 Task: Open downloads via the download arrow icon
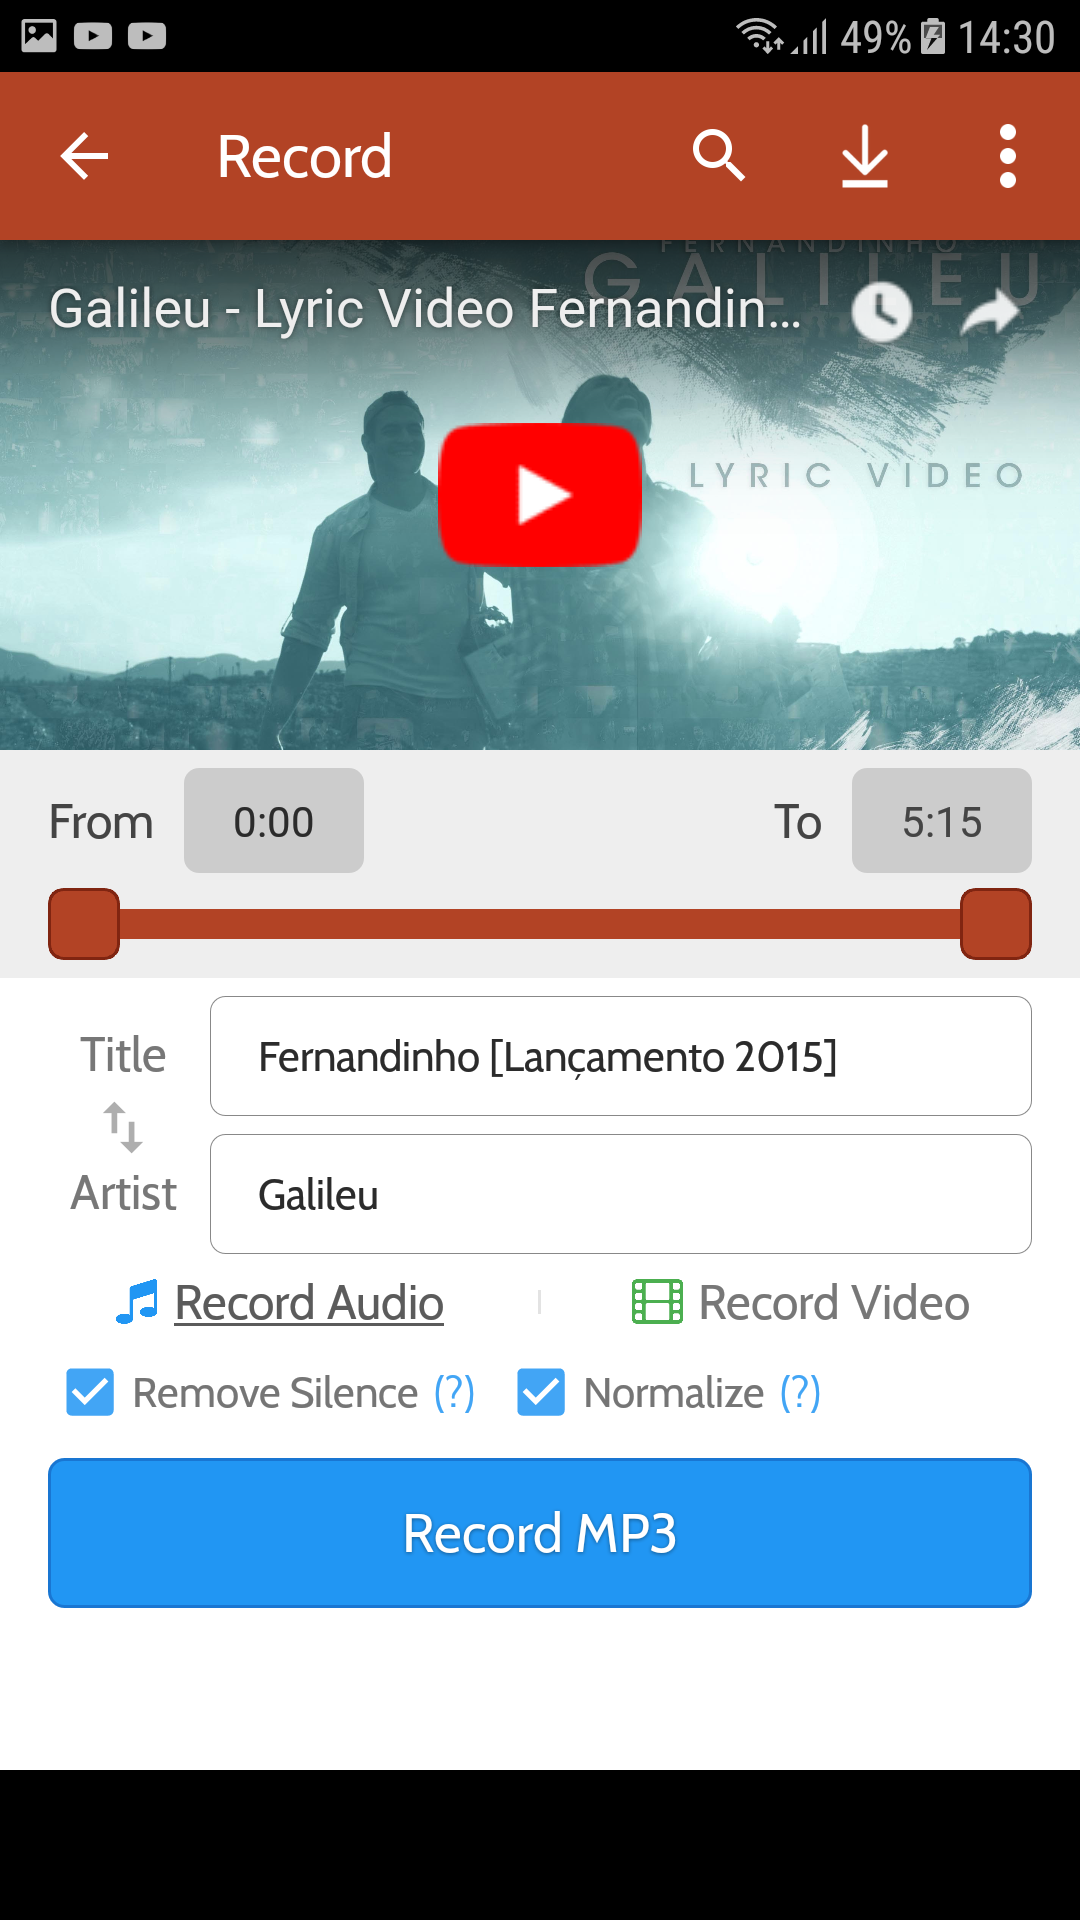865,156
